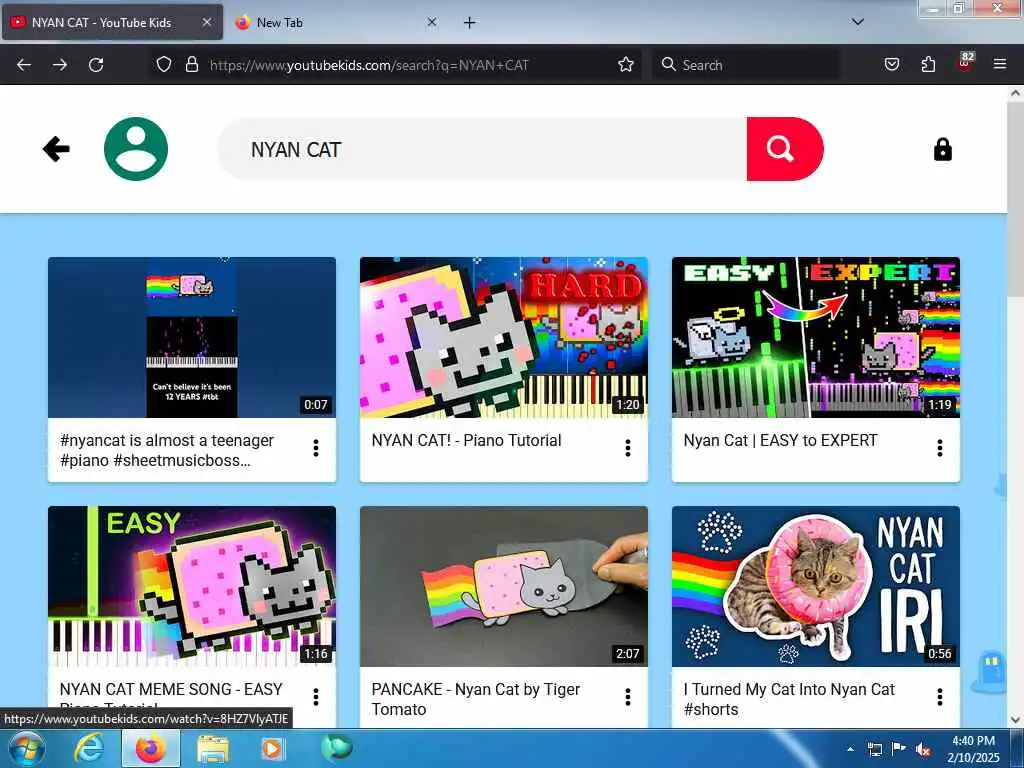The width and height of the screenshot is (1024, 768).
Task: Show hidden tray icons arrow
Action: pyautogui.click(x=850, y=749)
